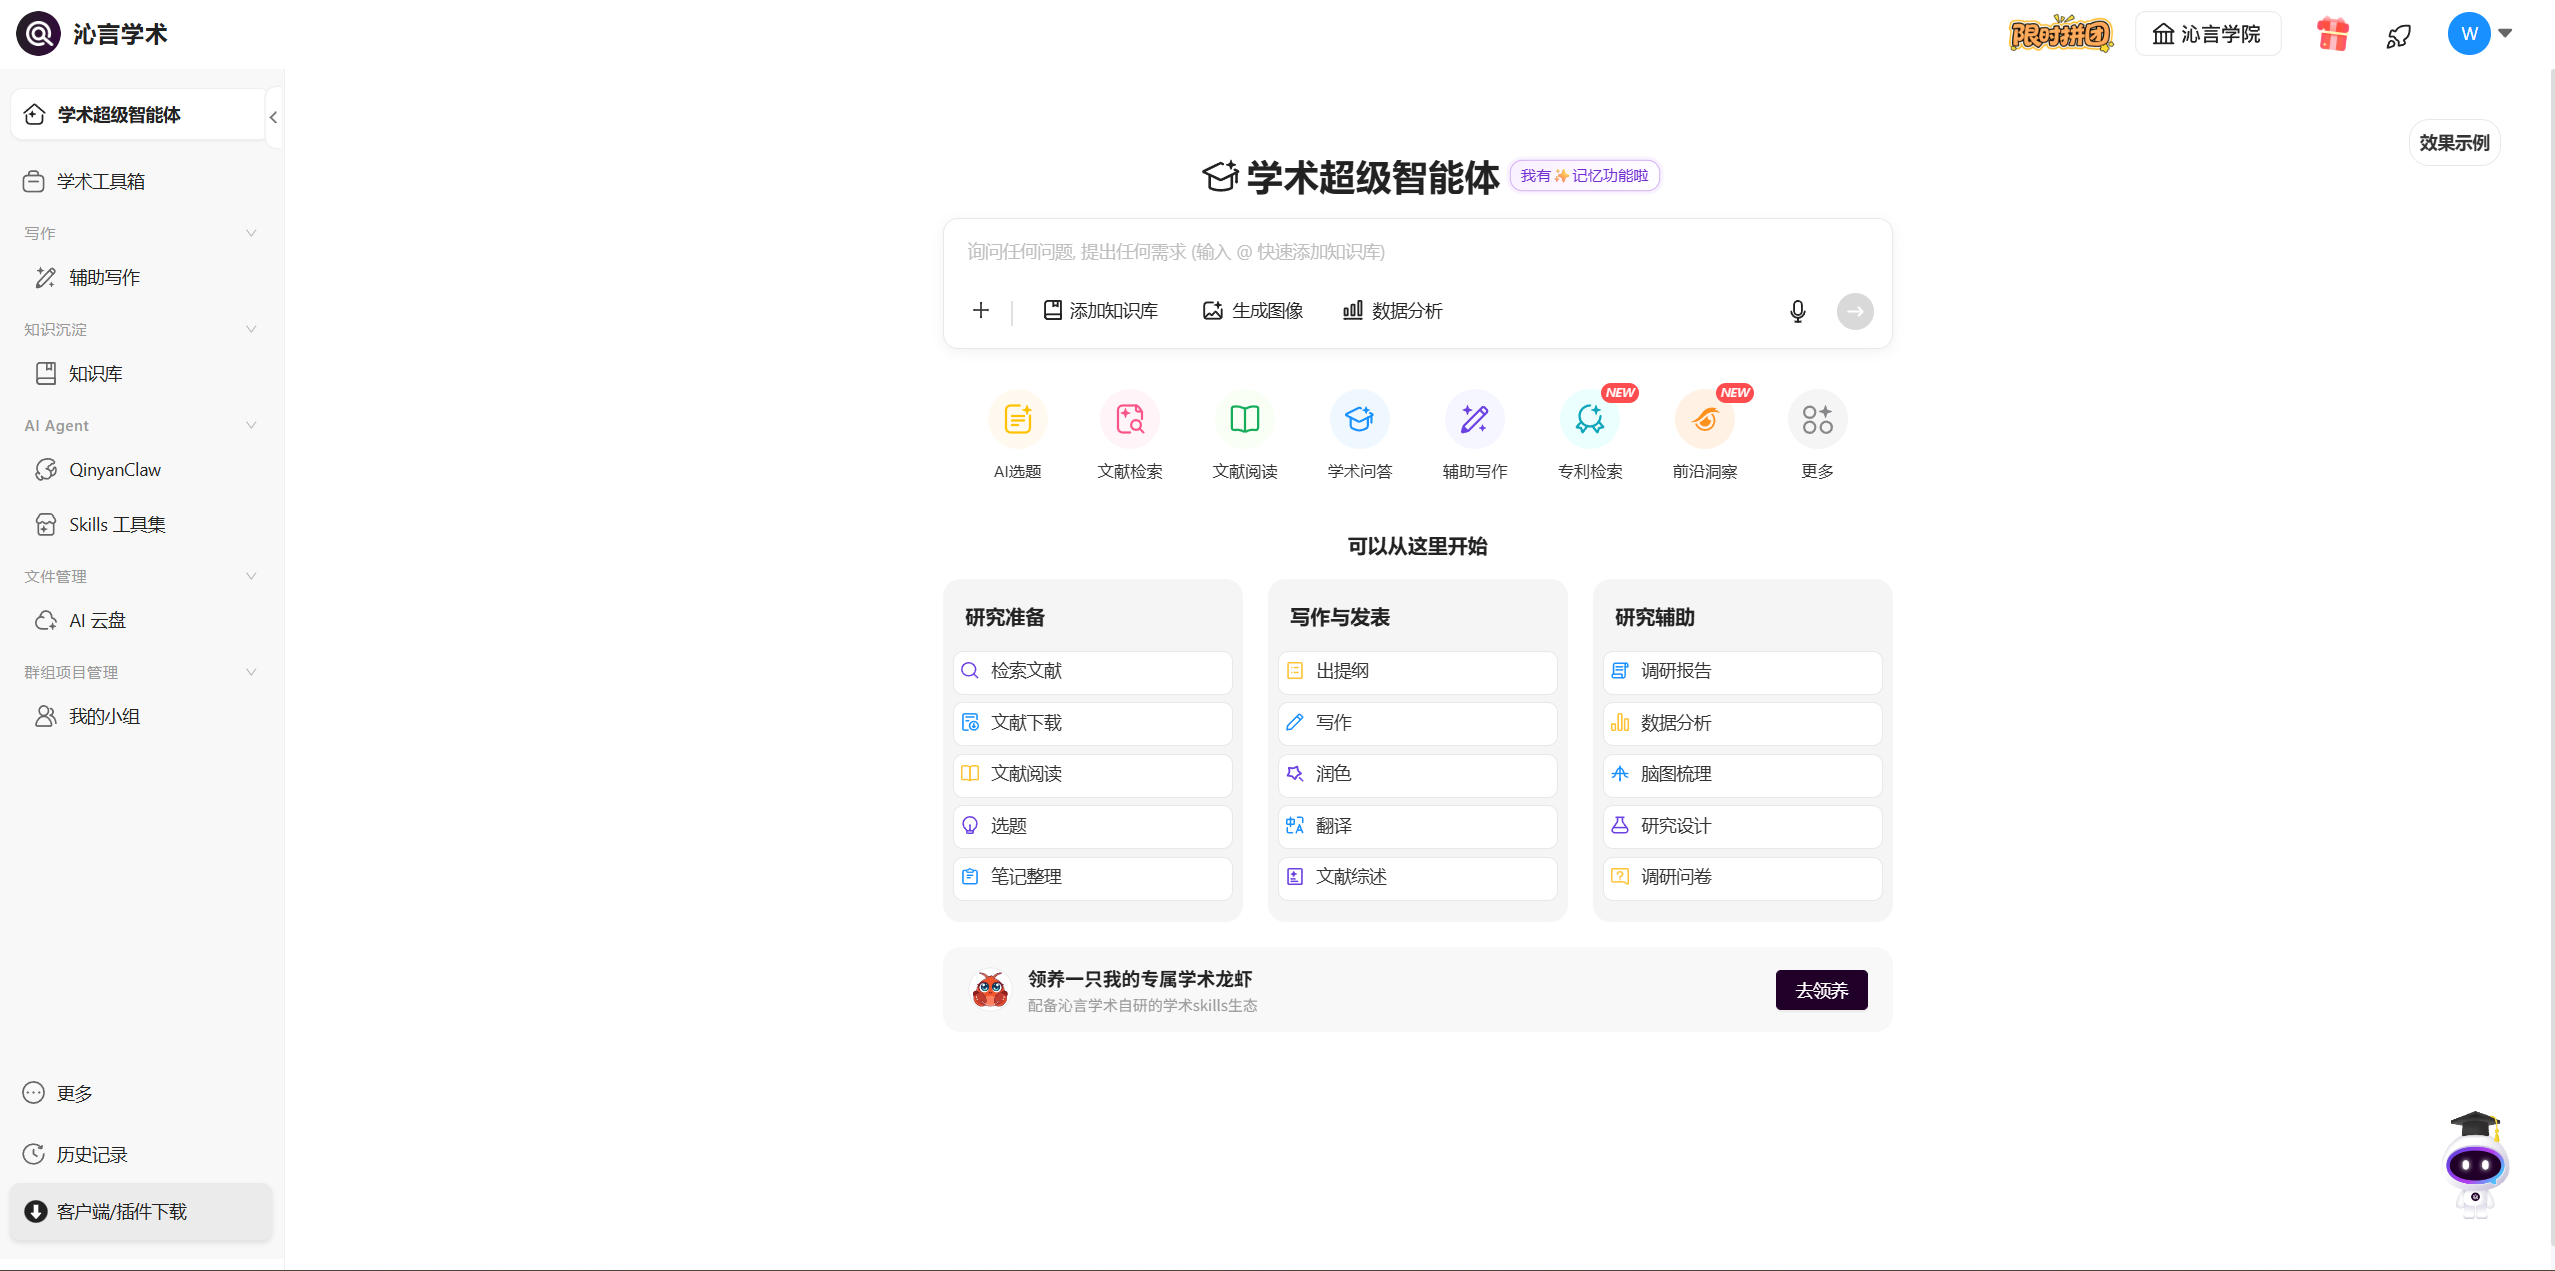
Task: Open the user avatar dropdown menu
Action: coord(2481,34)
